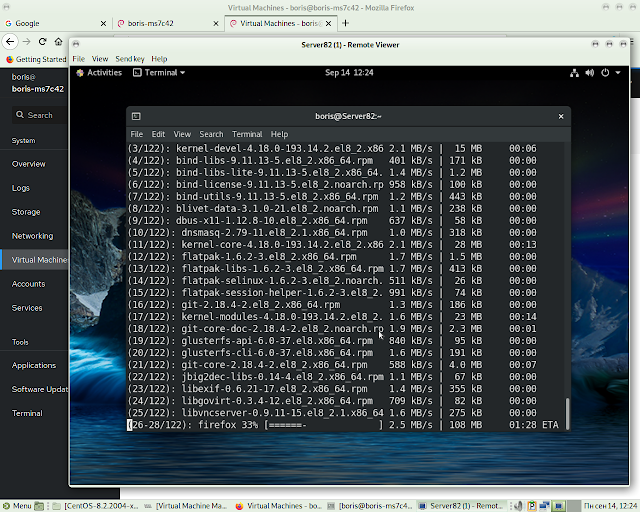Screen dimensions: 640x512
Task: Click the network tray icon in taskbar
Action: pos(544,506)
